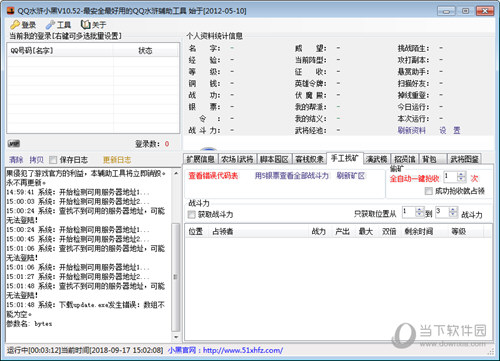Open 更新日志 link
Image resolution: width=500 pixels, height=361 pixels.
(x=117, y=160)
